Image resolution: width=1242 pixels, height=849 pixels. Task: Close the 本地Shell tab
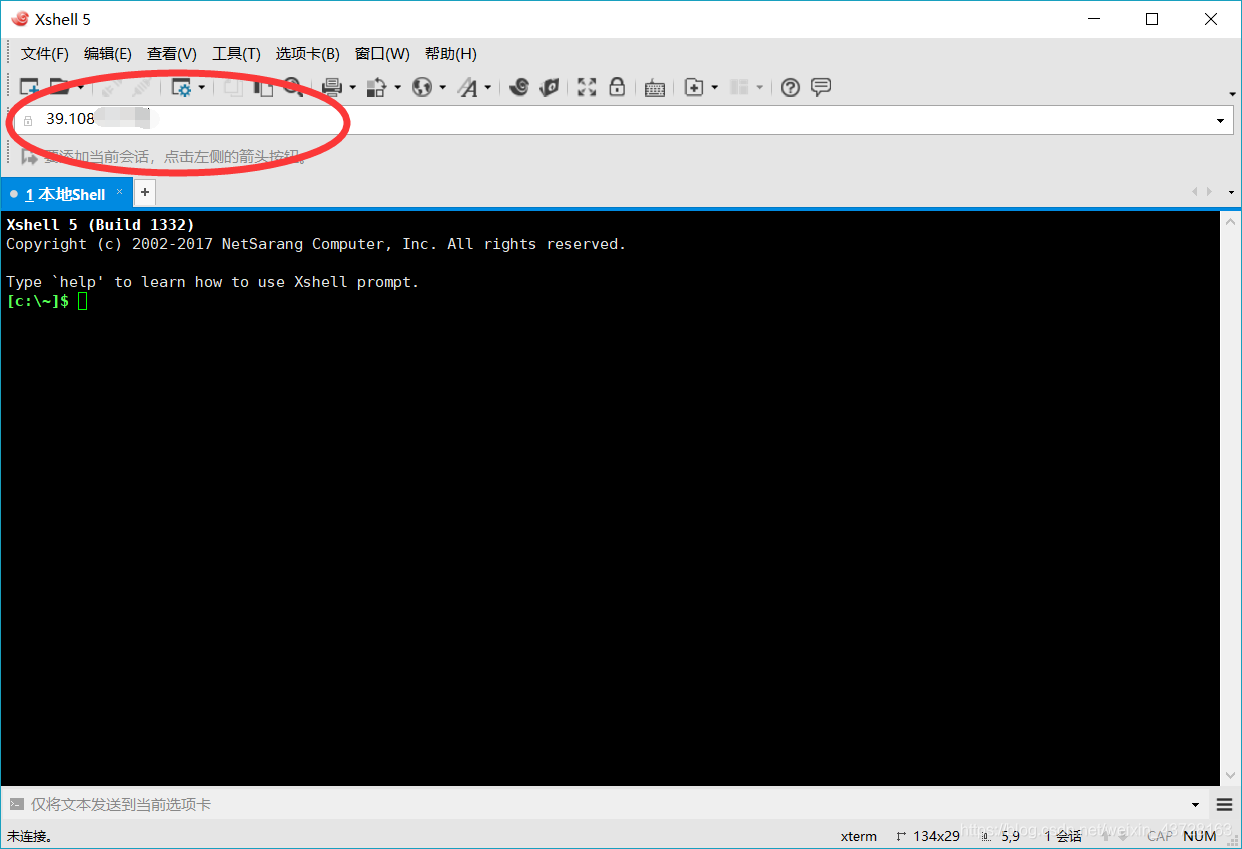point(120,192)
